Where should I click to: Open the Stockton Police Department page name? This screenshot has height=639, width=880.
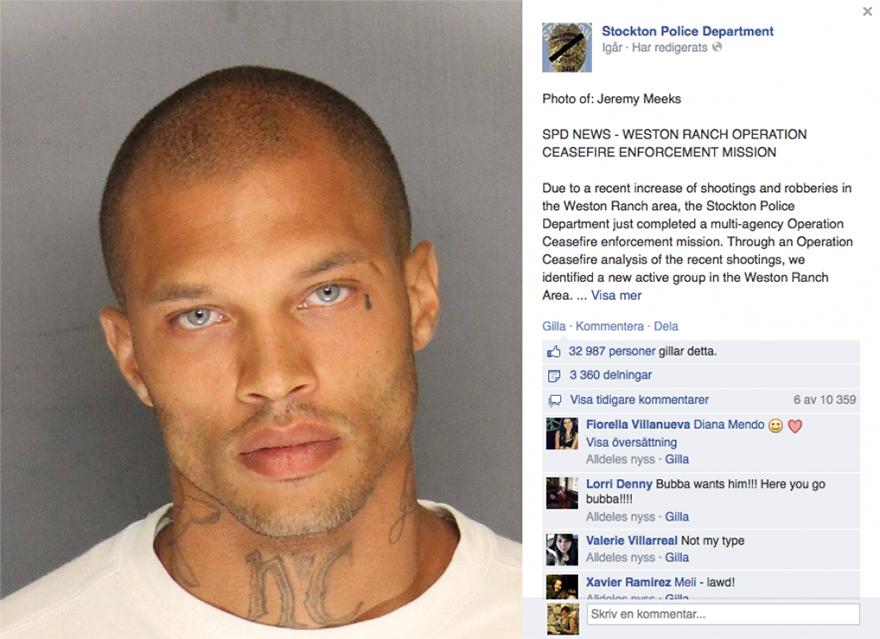click(x=688, y=31)
